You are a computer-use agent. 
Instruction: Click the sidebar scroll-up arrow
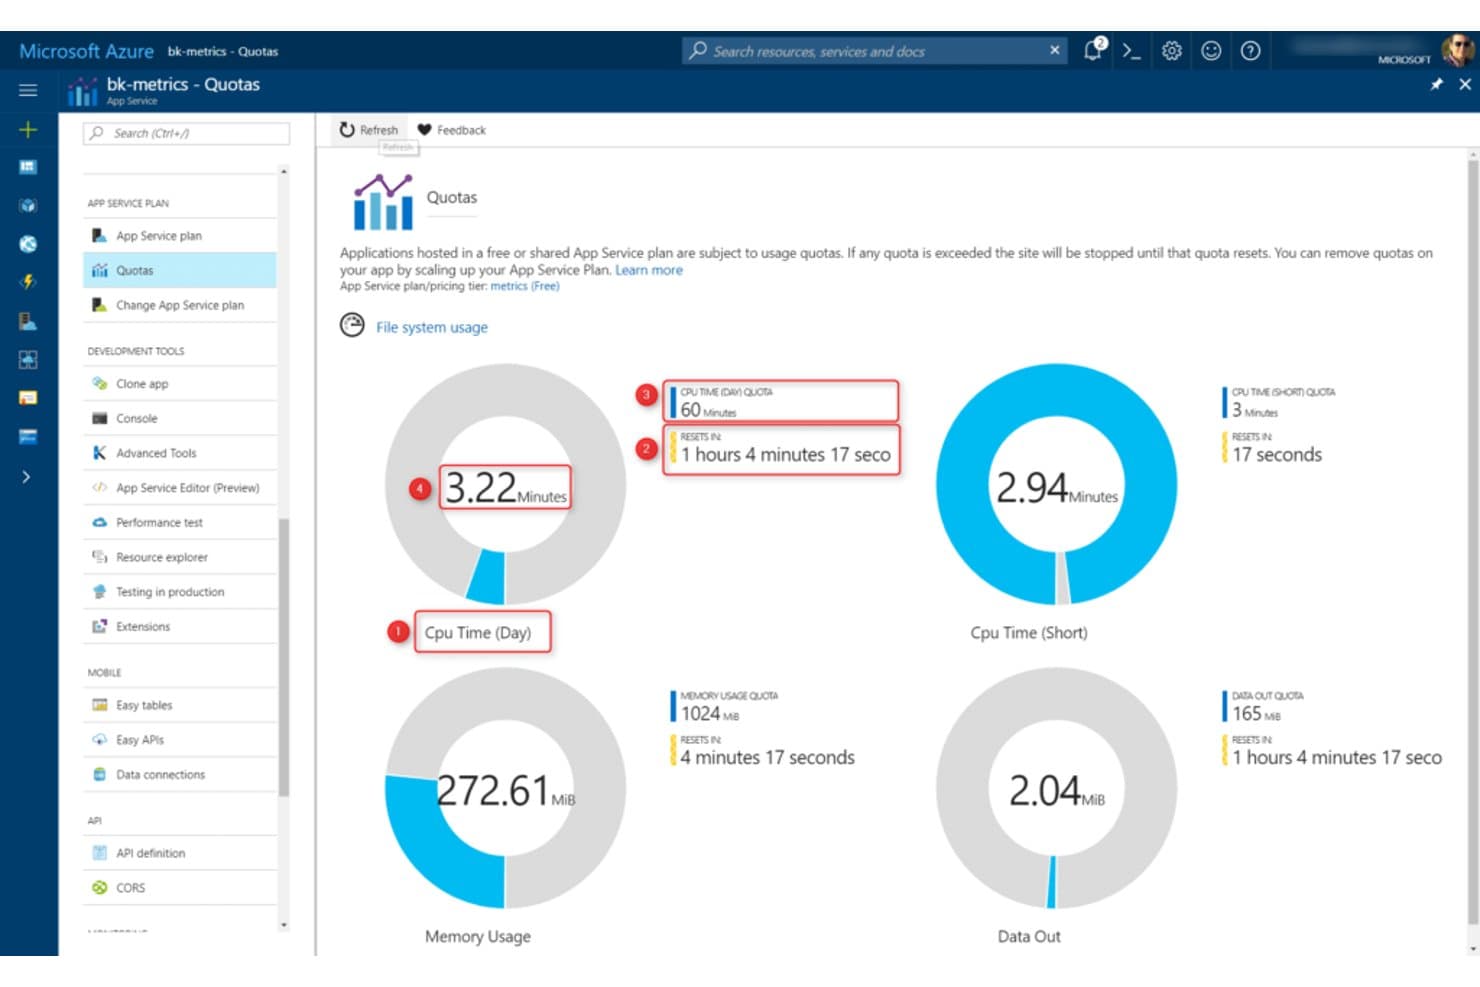tap(284, 172)
